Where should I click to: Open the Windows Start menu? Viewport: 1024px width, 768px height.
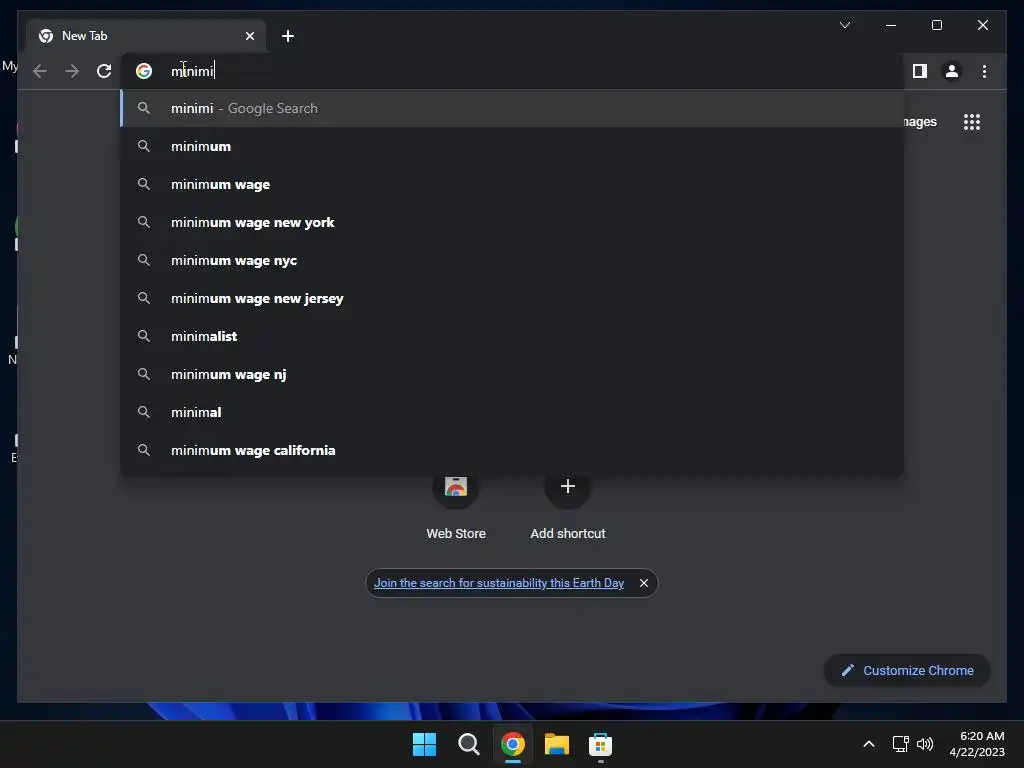424,744
